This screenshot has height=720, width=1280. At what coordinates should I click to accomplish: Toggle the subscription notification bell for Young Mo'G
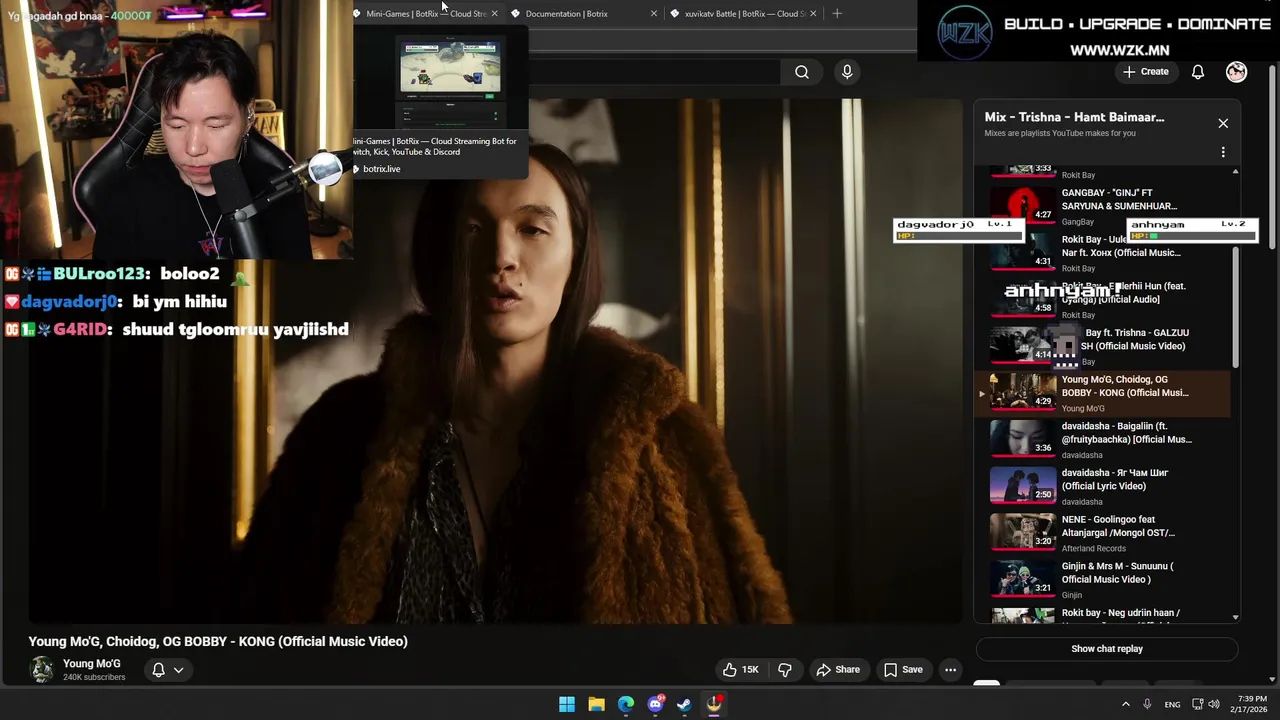[158, 670]
